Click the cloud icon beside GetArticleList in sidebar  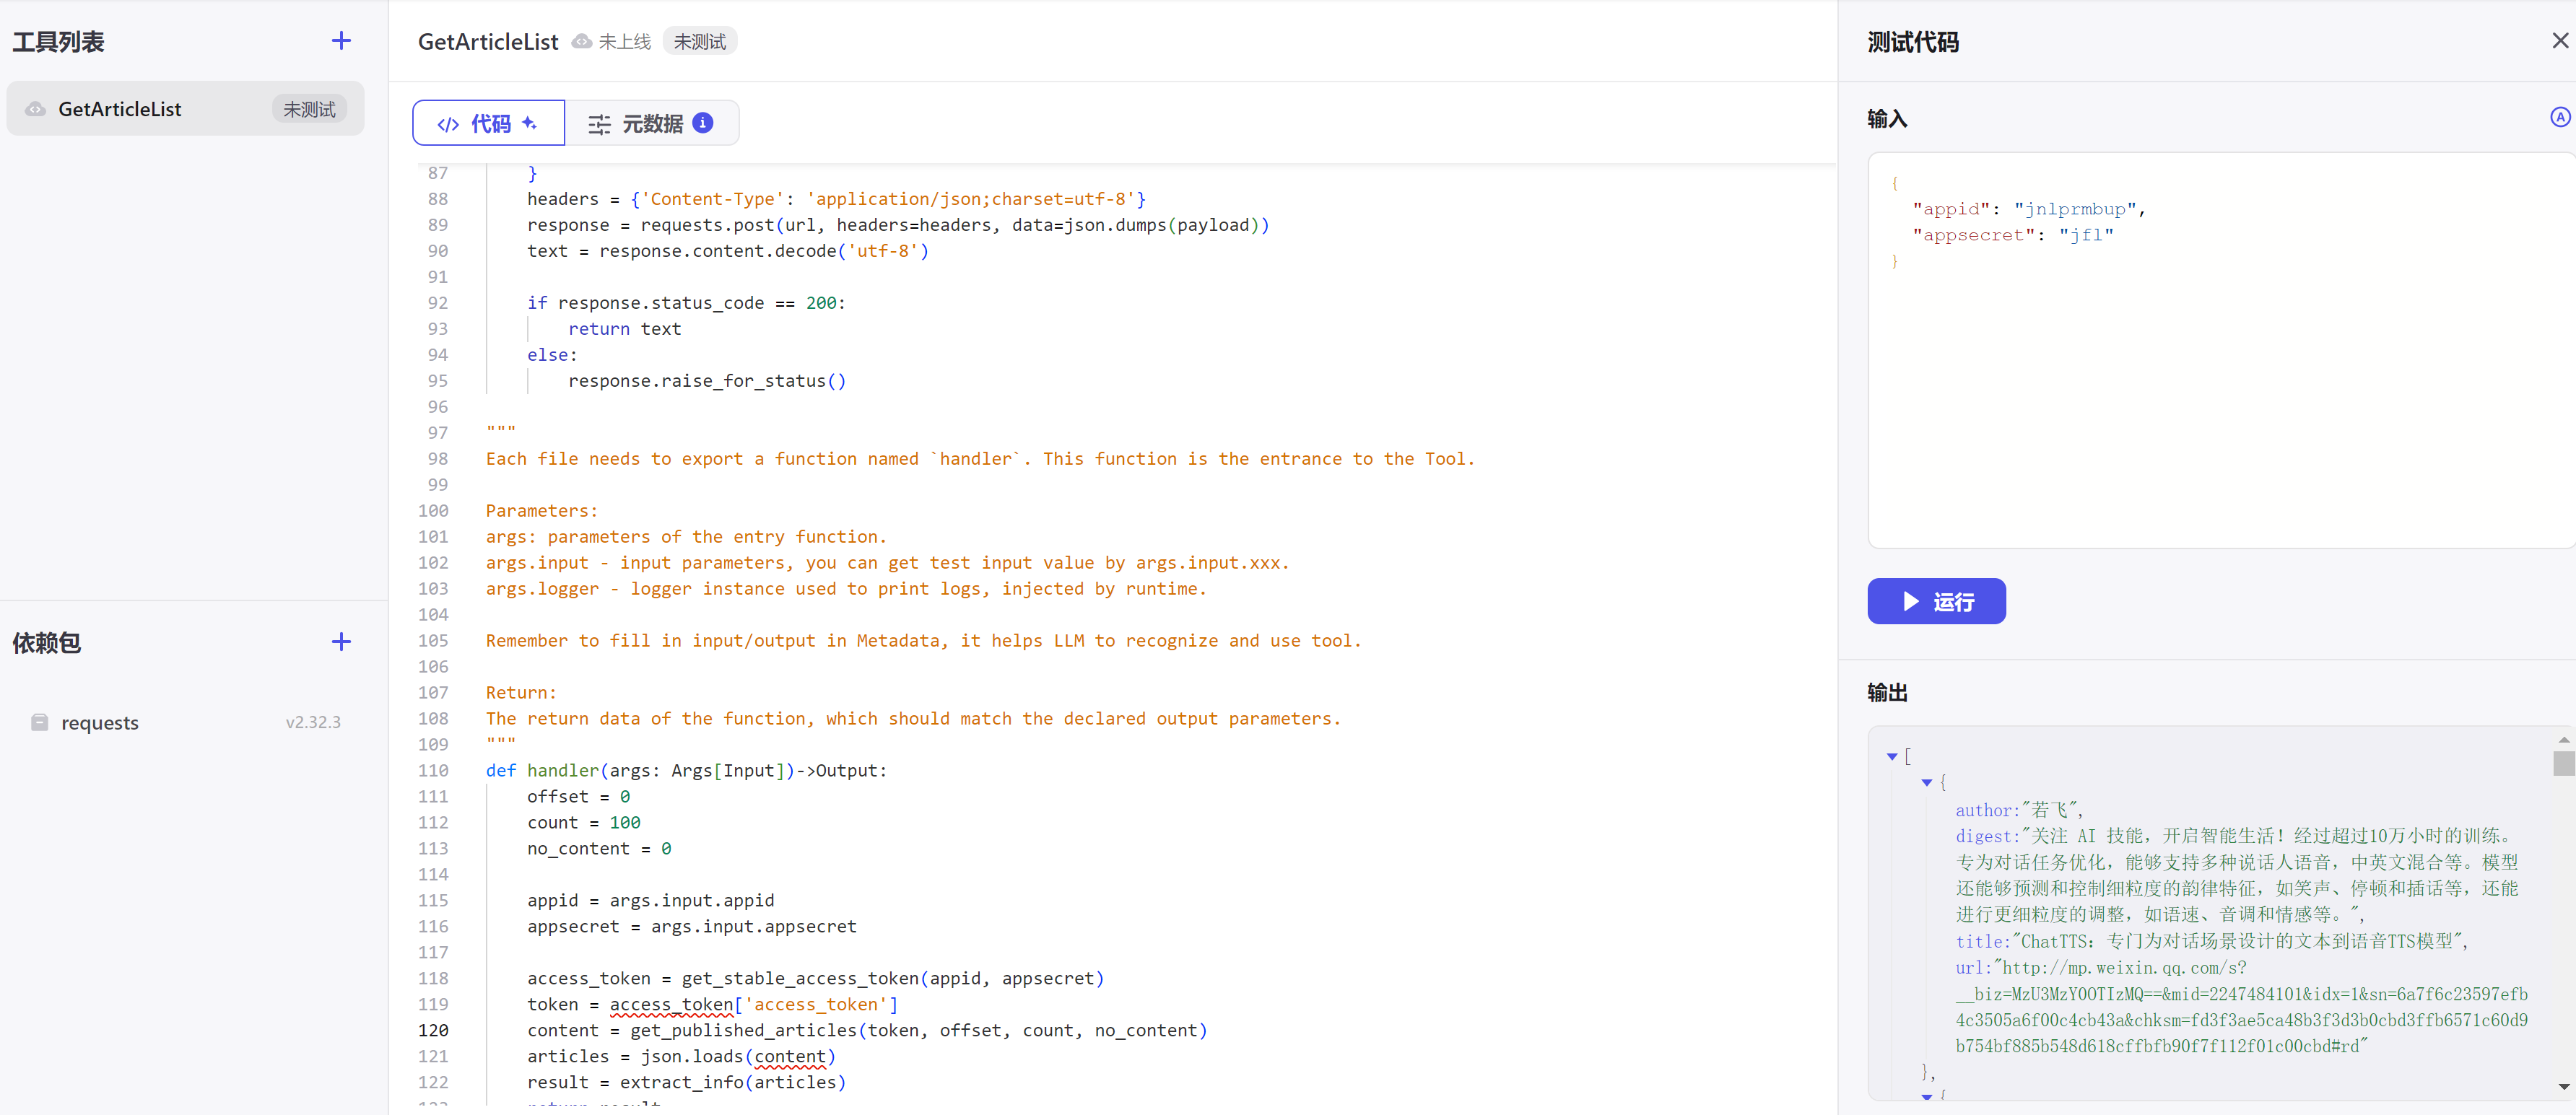point(36,109)
